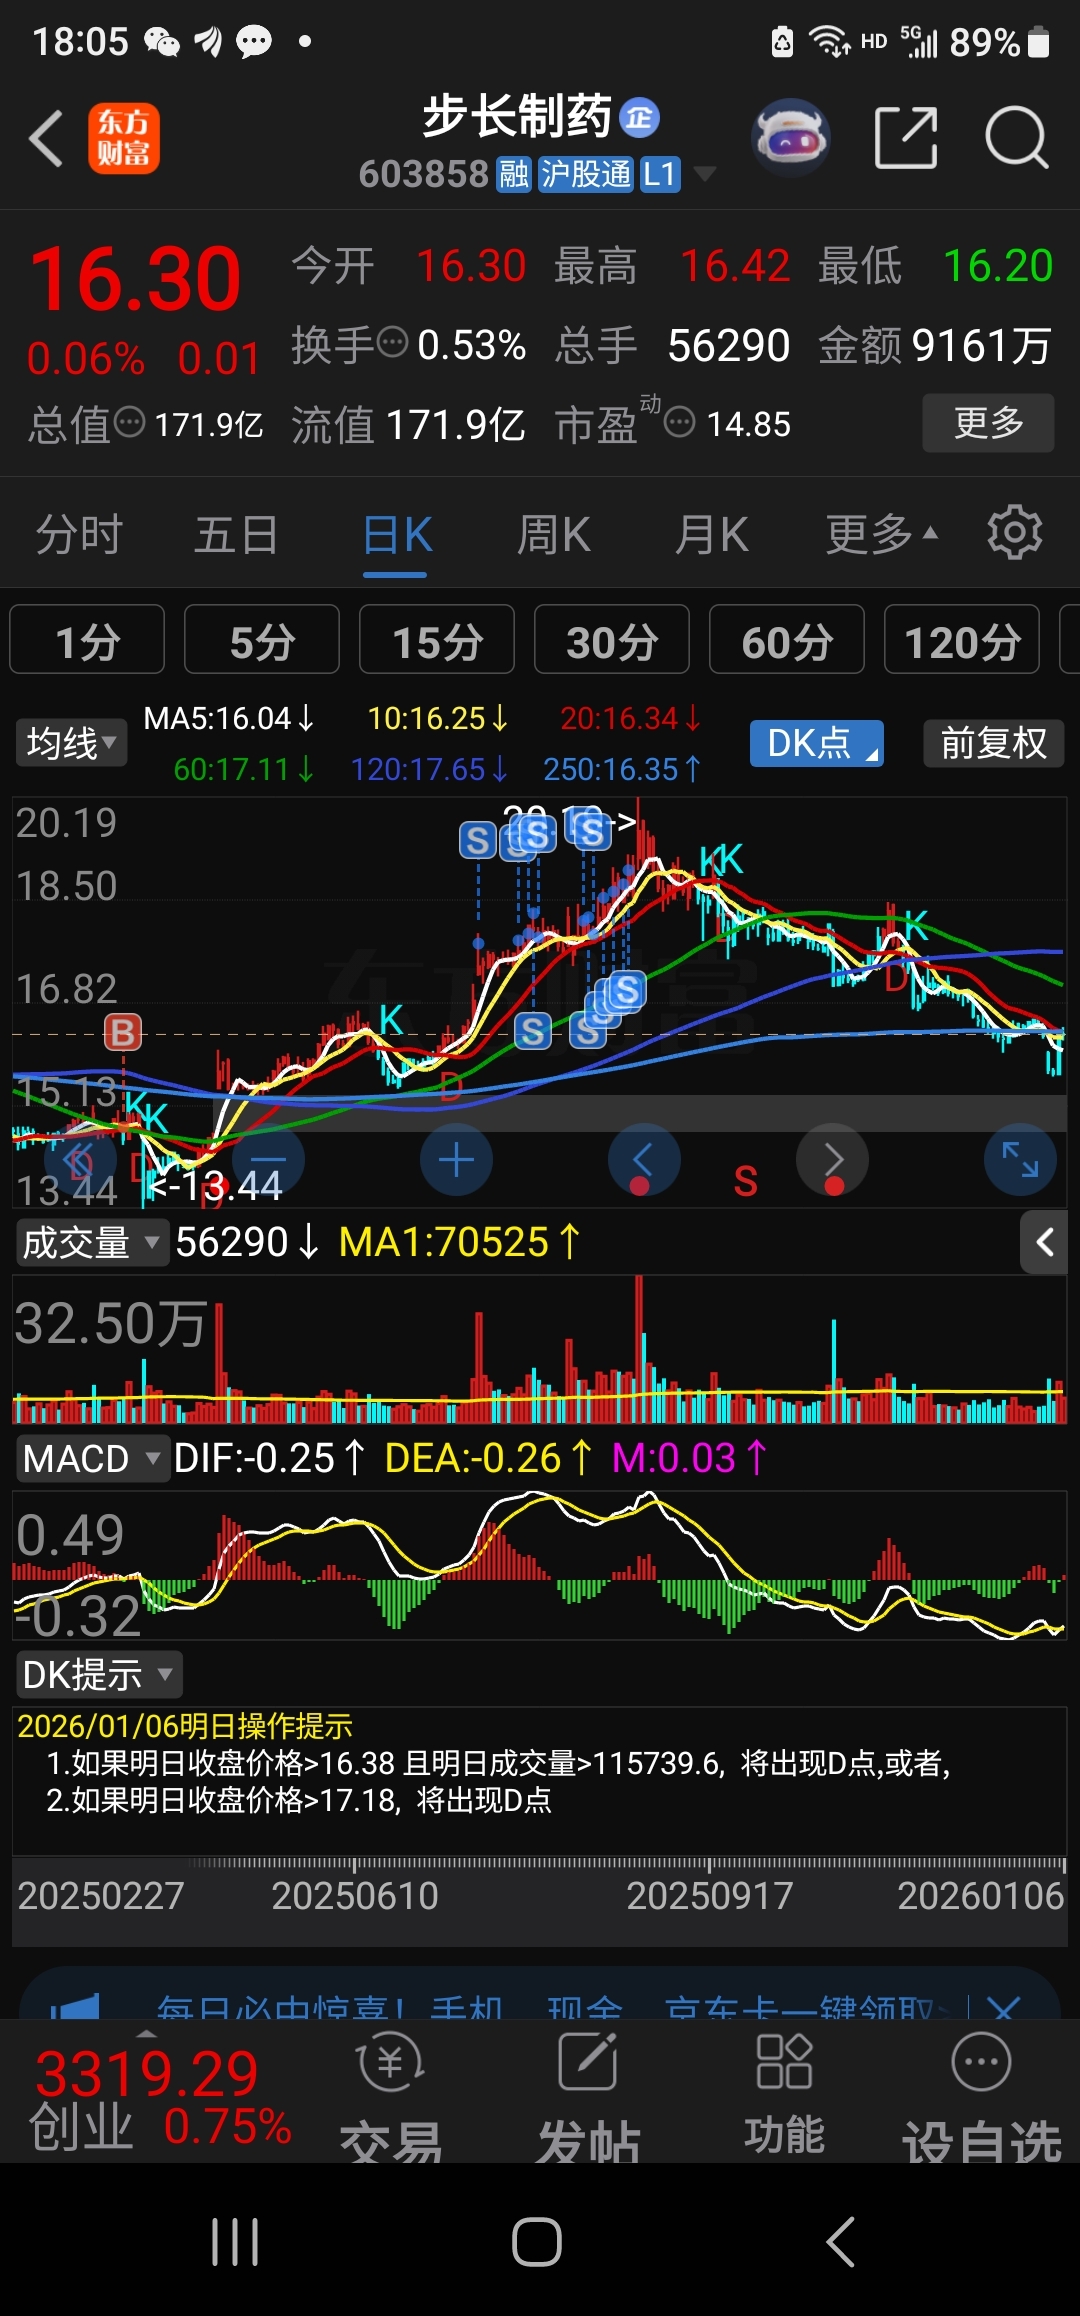
Task: Select the 15分 minute period
Action: [437, 640]
